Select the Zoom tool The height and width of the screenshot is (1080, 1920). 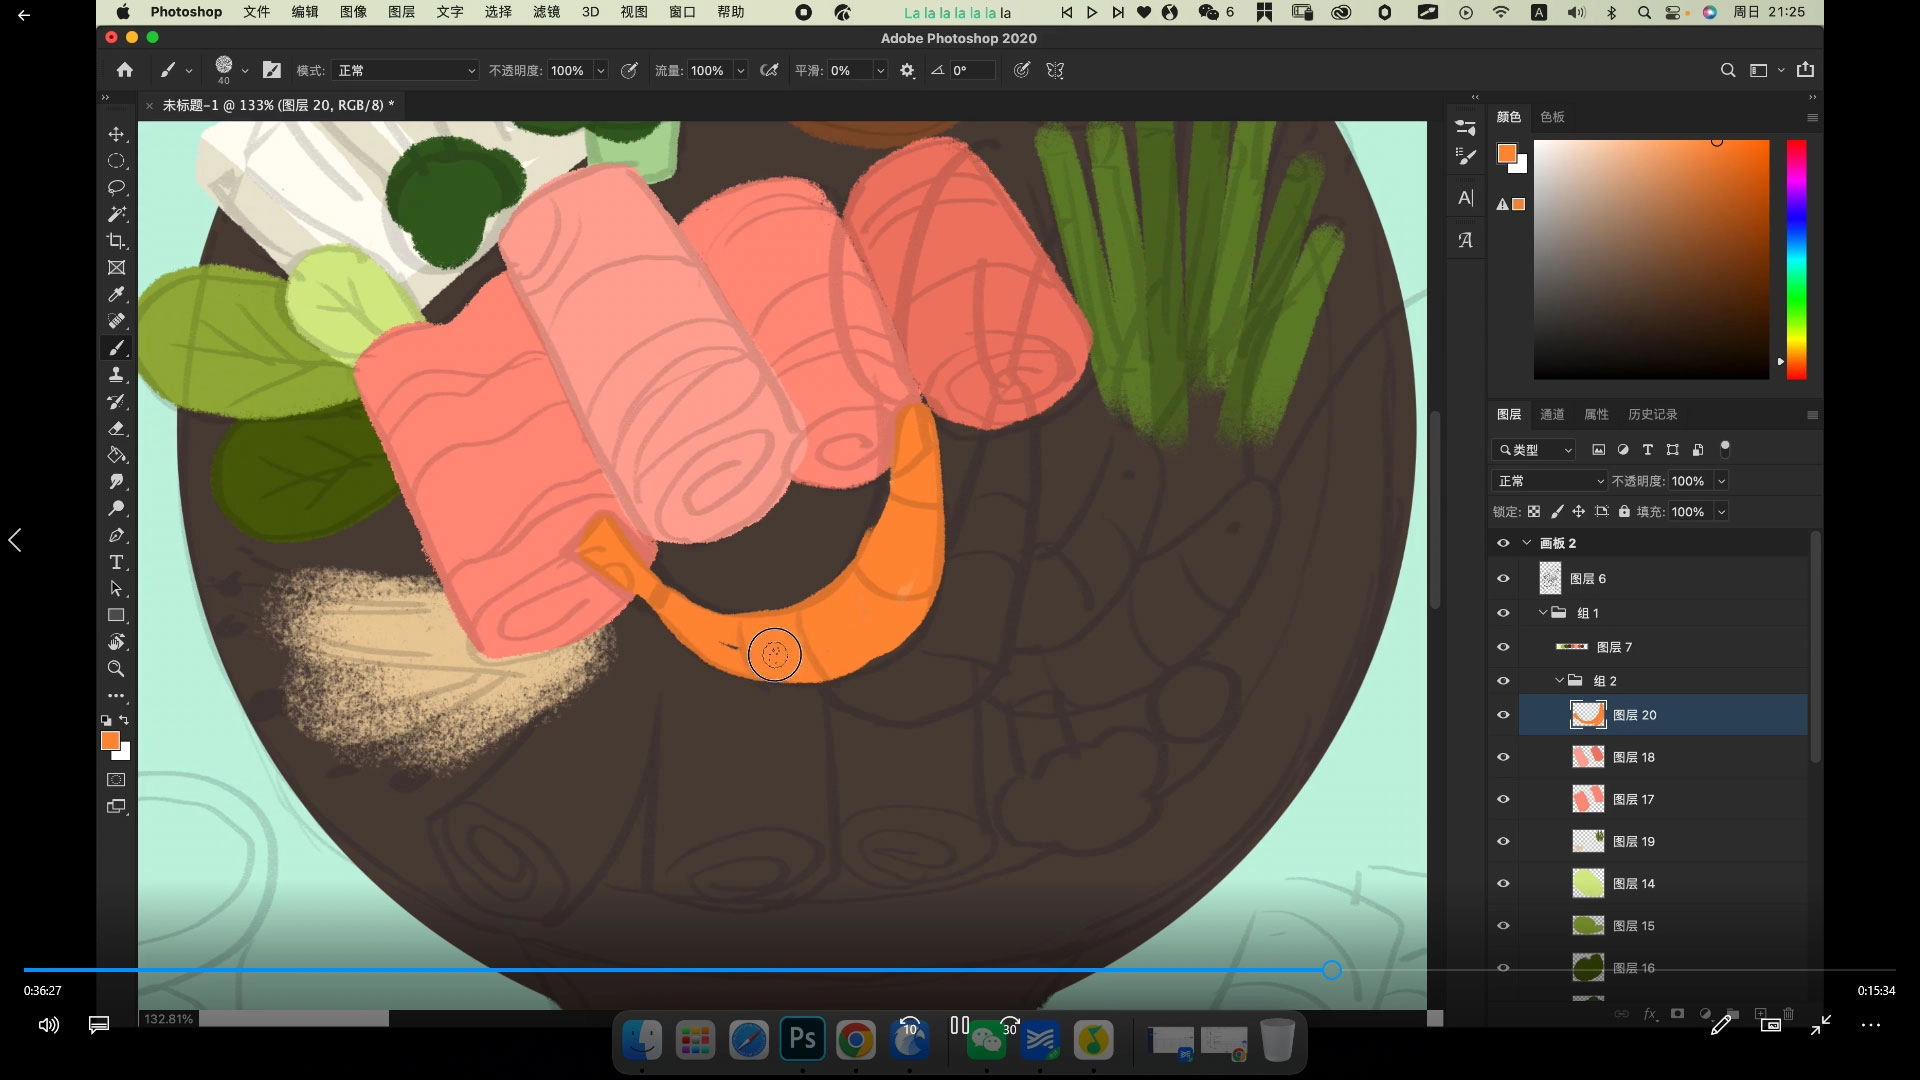tap(116, 669)
